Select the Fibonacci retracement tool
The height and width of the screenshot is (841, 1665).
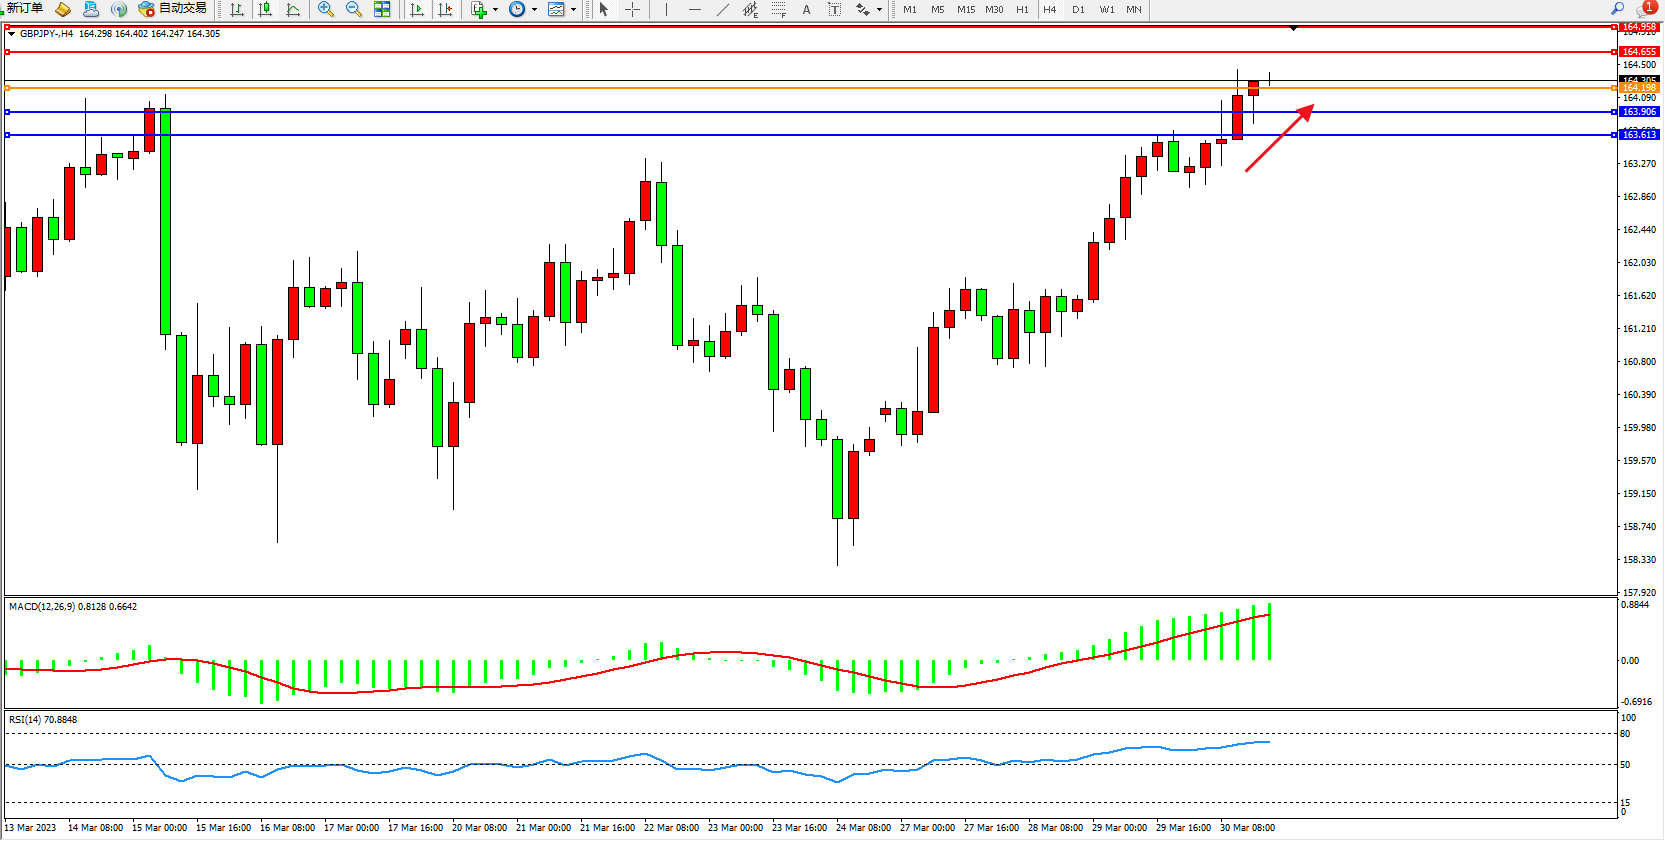778,10
